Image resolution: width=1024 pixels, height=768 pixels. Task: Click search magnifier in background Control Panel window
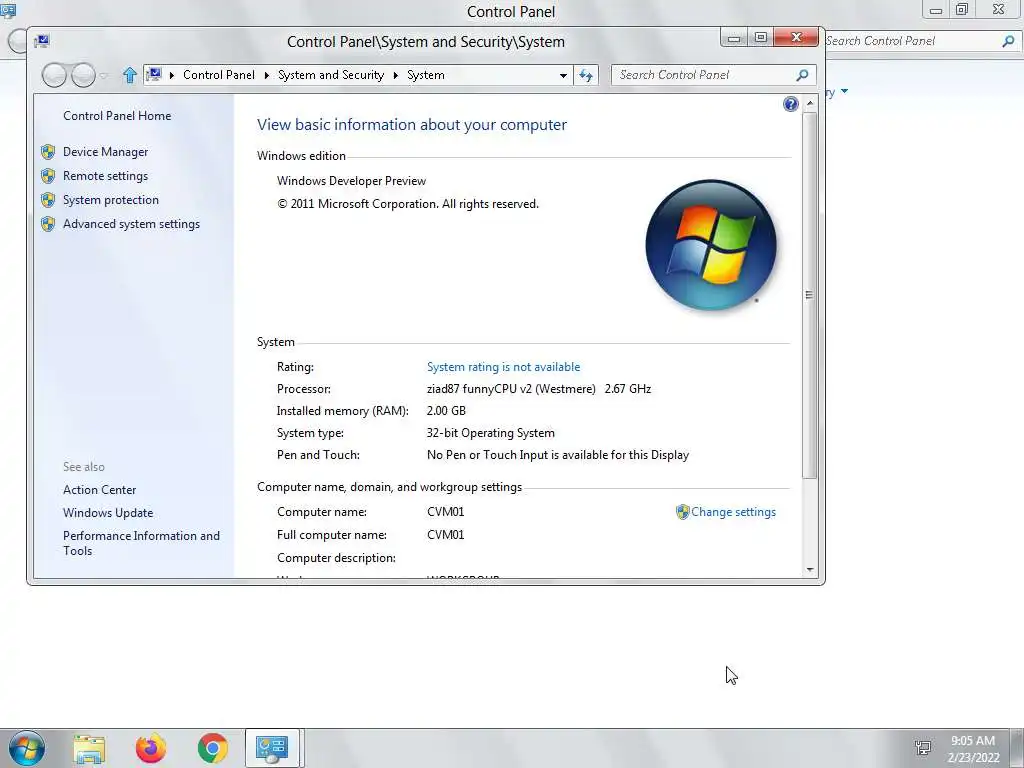point(1008,41)
